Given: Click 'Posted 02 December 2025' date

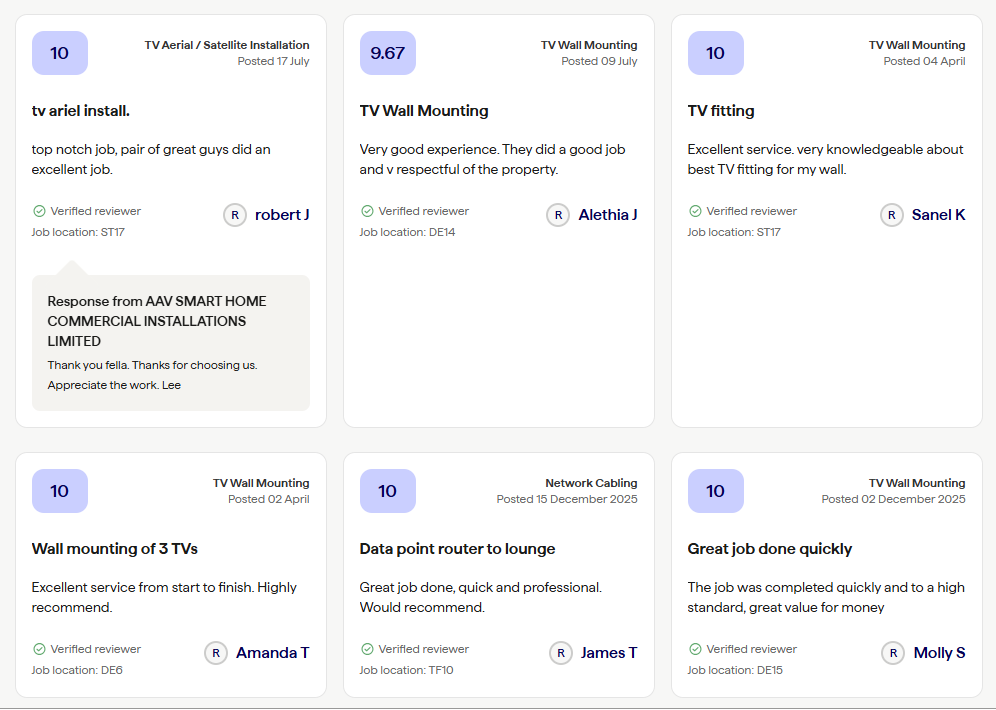Looking at the screenshot, I should (893, 499).
